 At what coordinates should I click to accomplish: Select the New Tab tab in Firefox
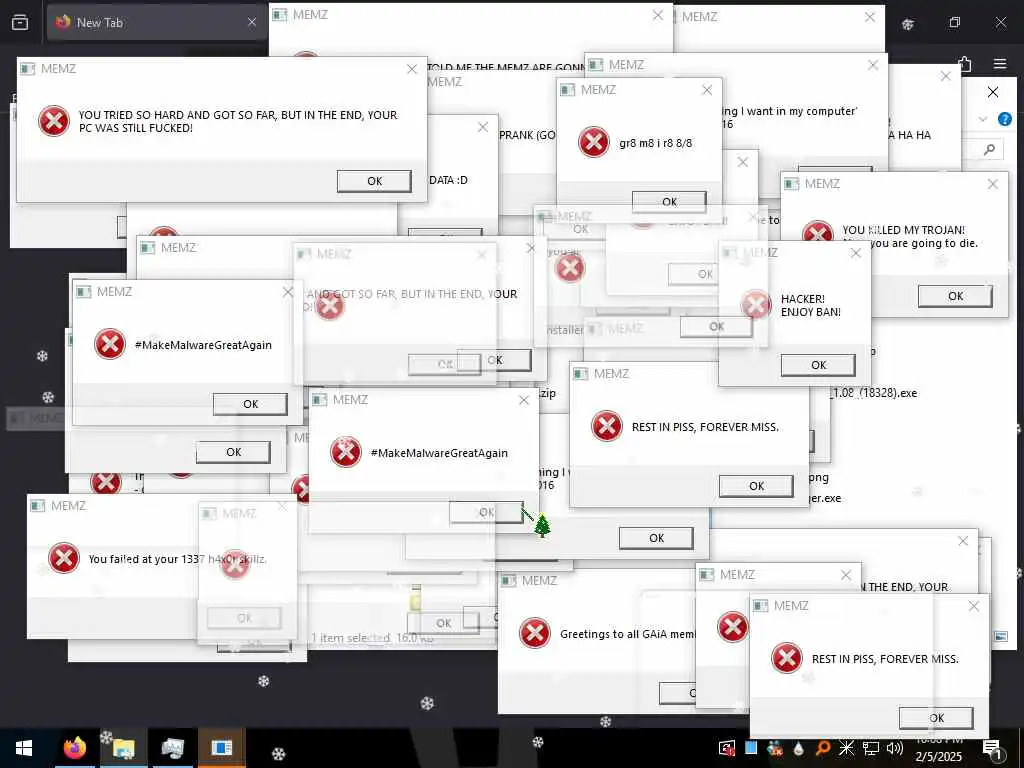coord(157,22)
